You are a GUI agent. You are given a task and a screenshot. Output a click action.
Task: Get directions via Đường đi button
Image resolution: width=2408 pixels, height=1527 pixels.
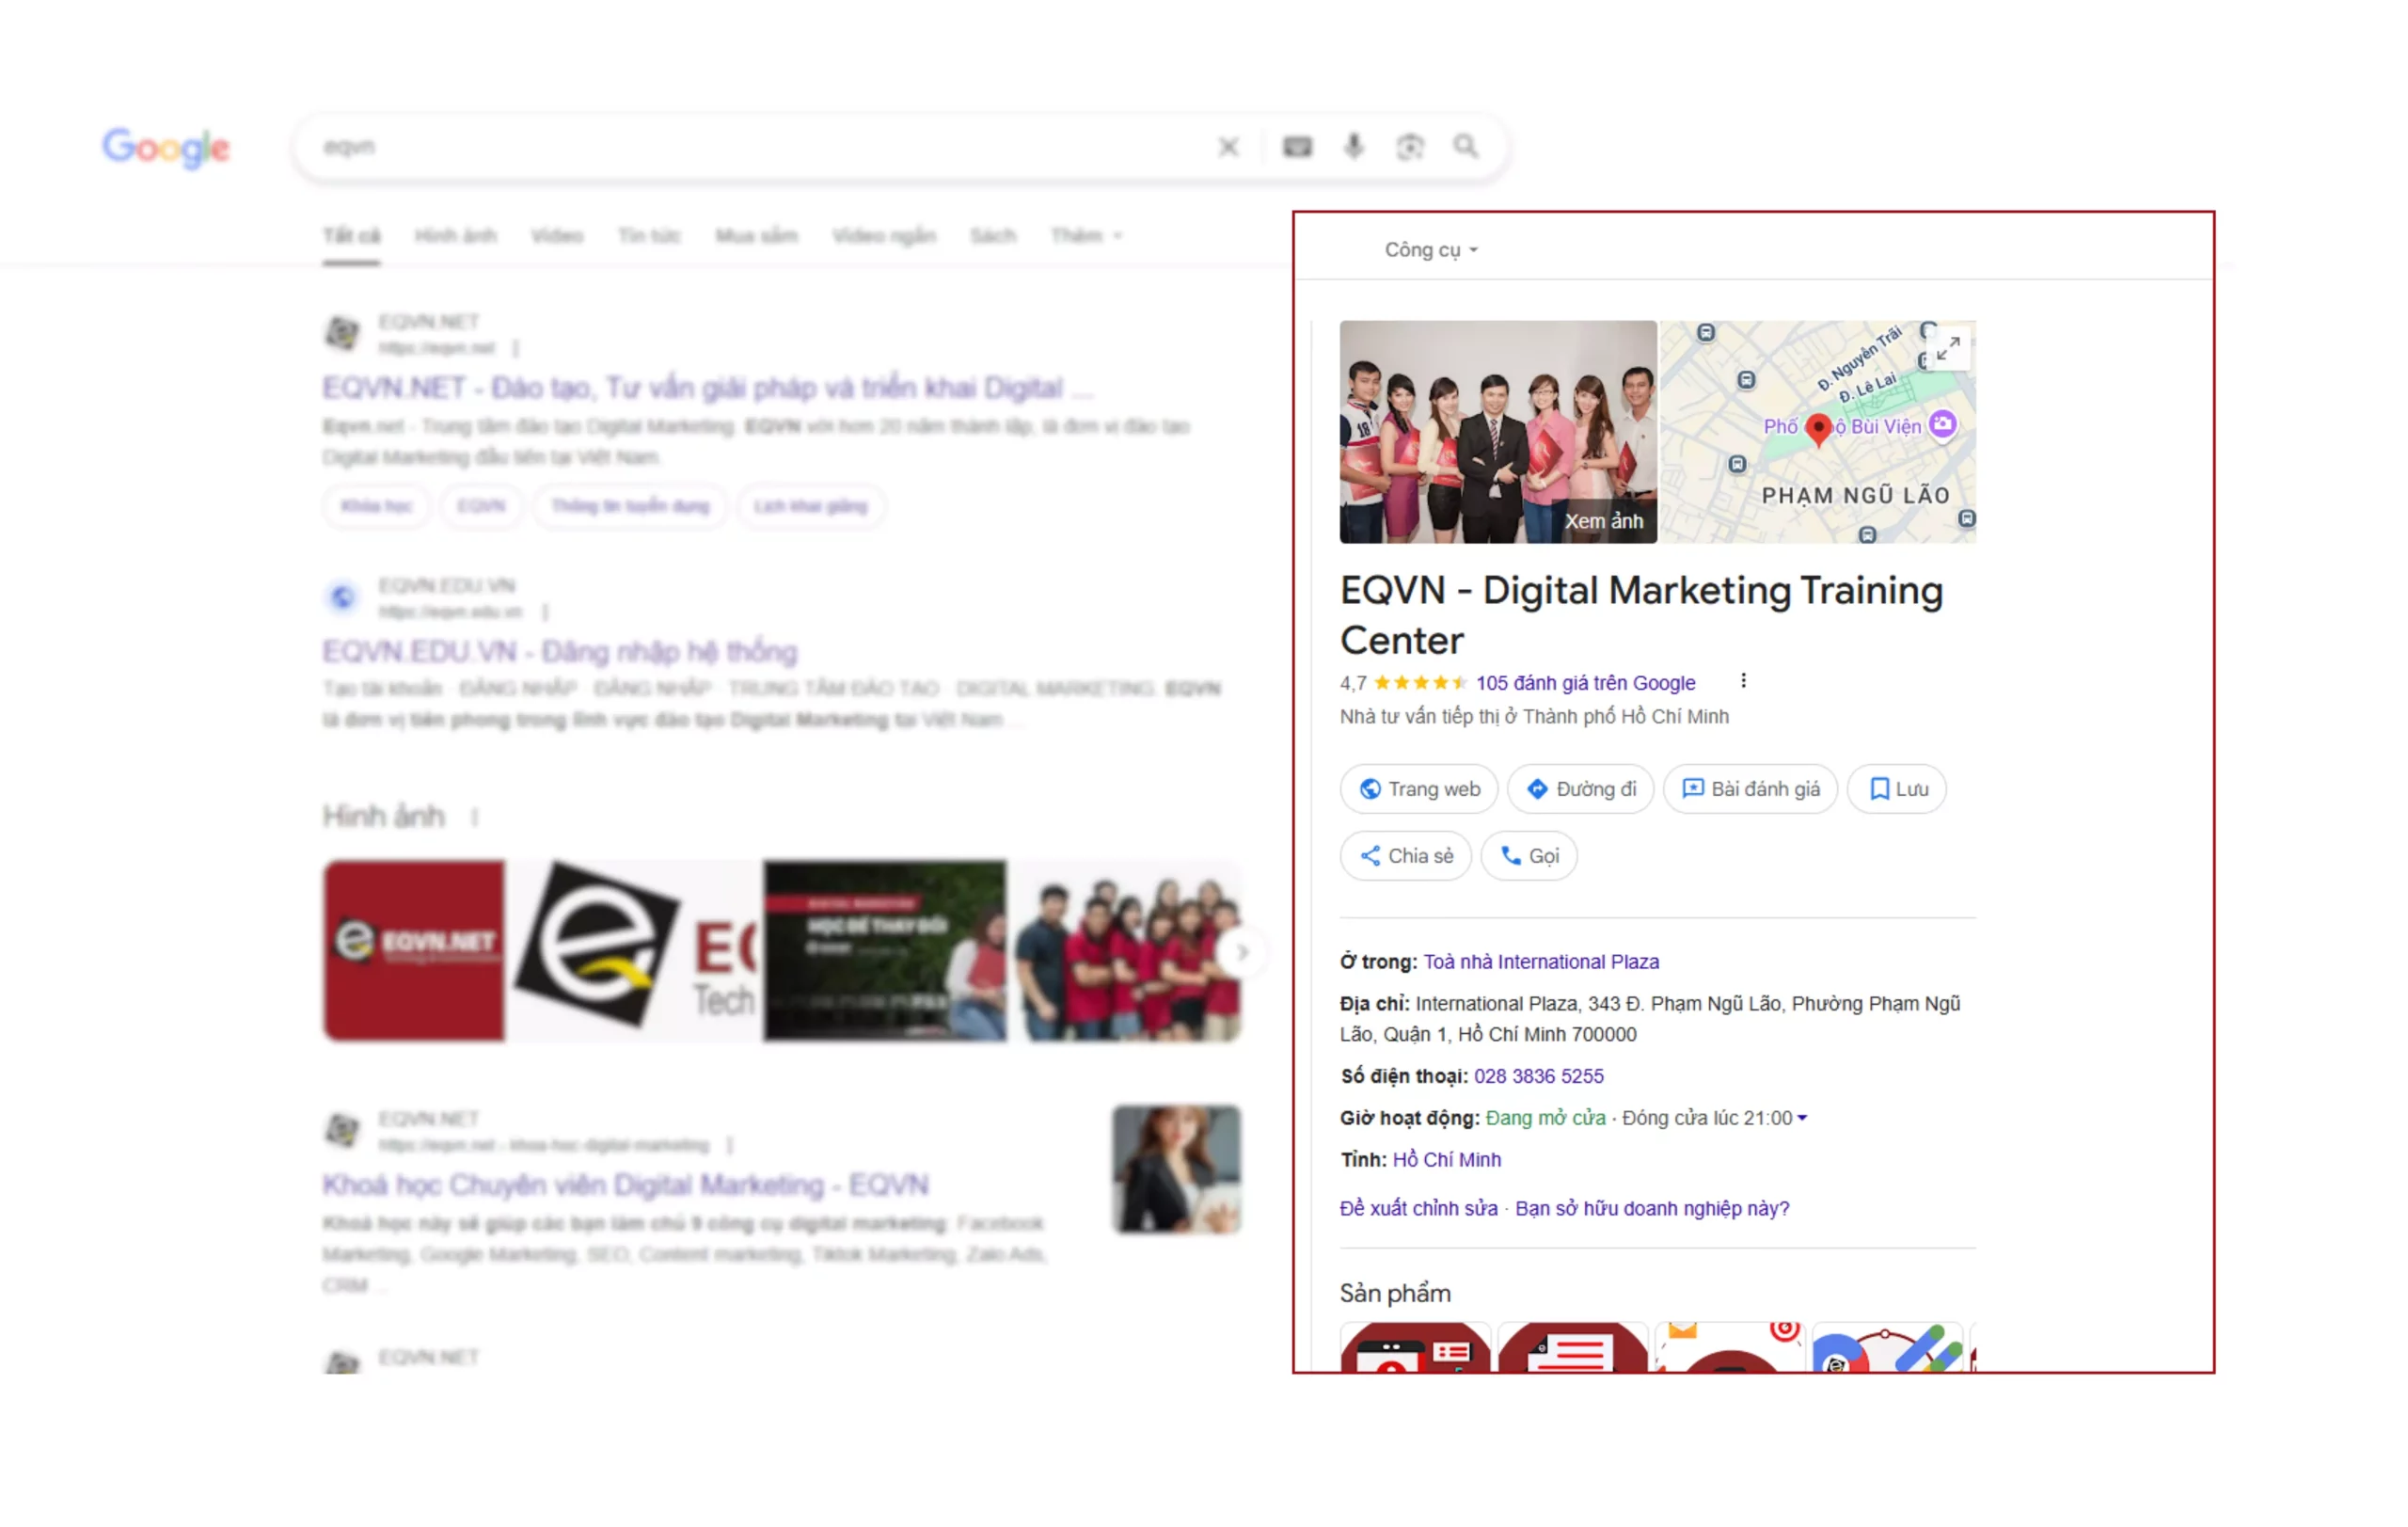tap(1580, 789)
